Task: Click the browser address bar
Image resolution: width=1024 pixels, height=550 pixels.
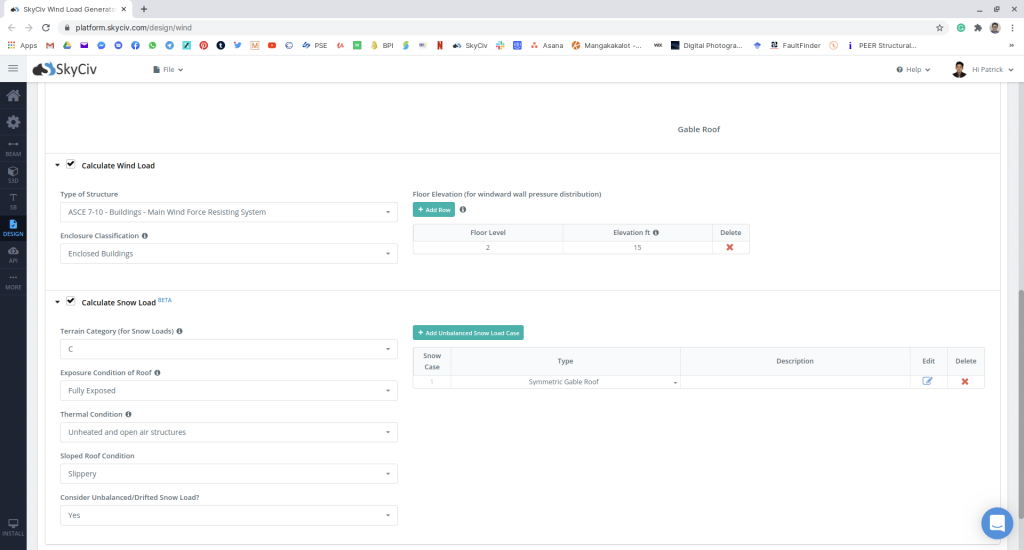Action: point(500,27)
